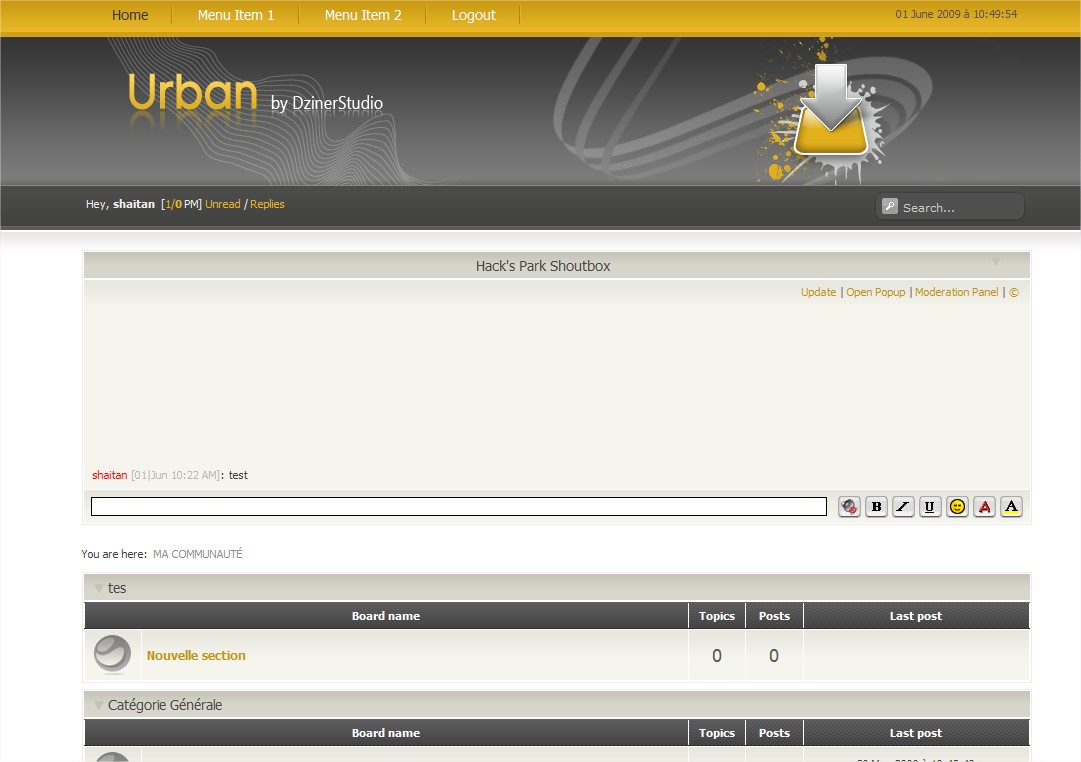This screenshot has width=1081, height=762.
Task: Open the Moderation Panel link
Action: point(956,292)
